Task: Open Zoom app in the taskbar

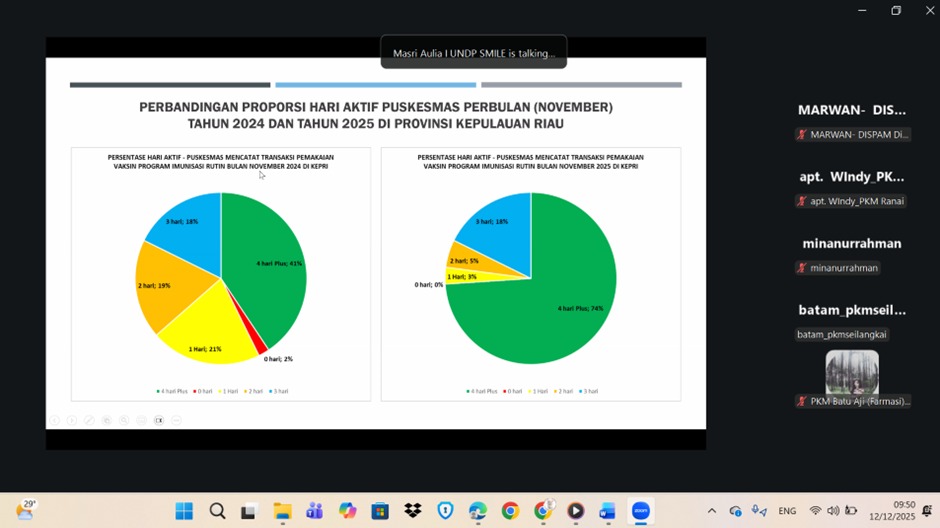Action: coord(640,511)
